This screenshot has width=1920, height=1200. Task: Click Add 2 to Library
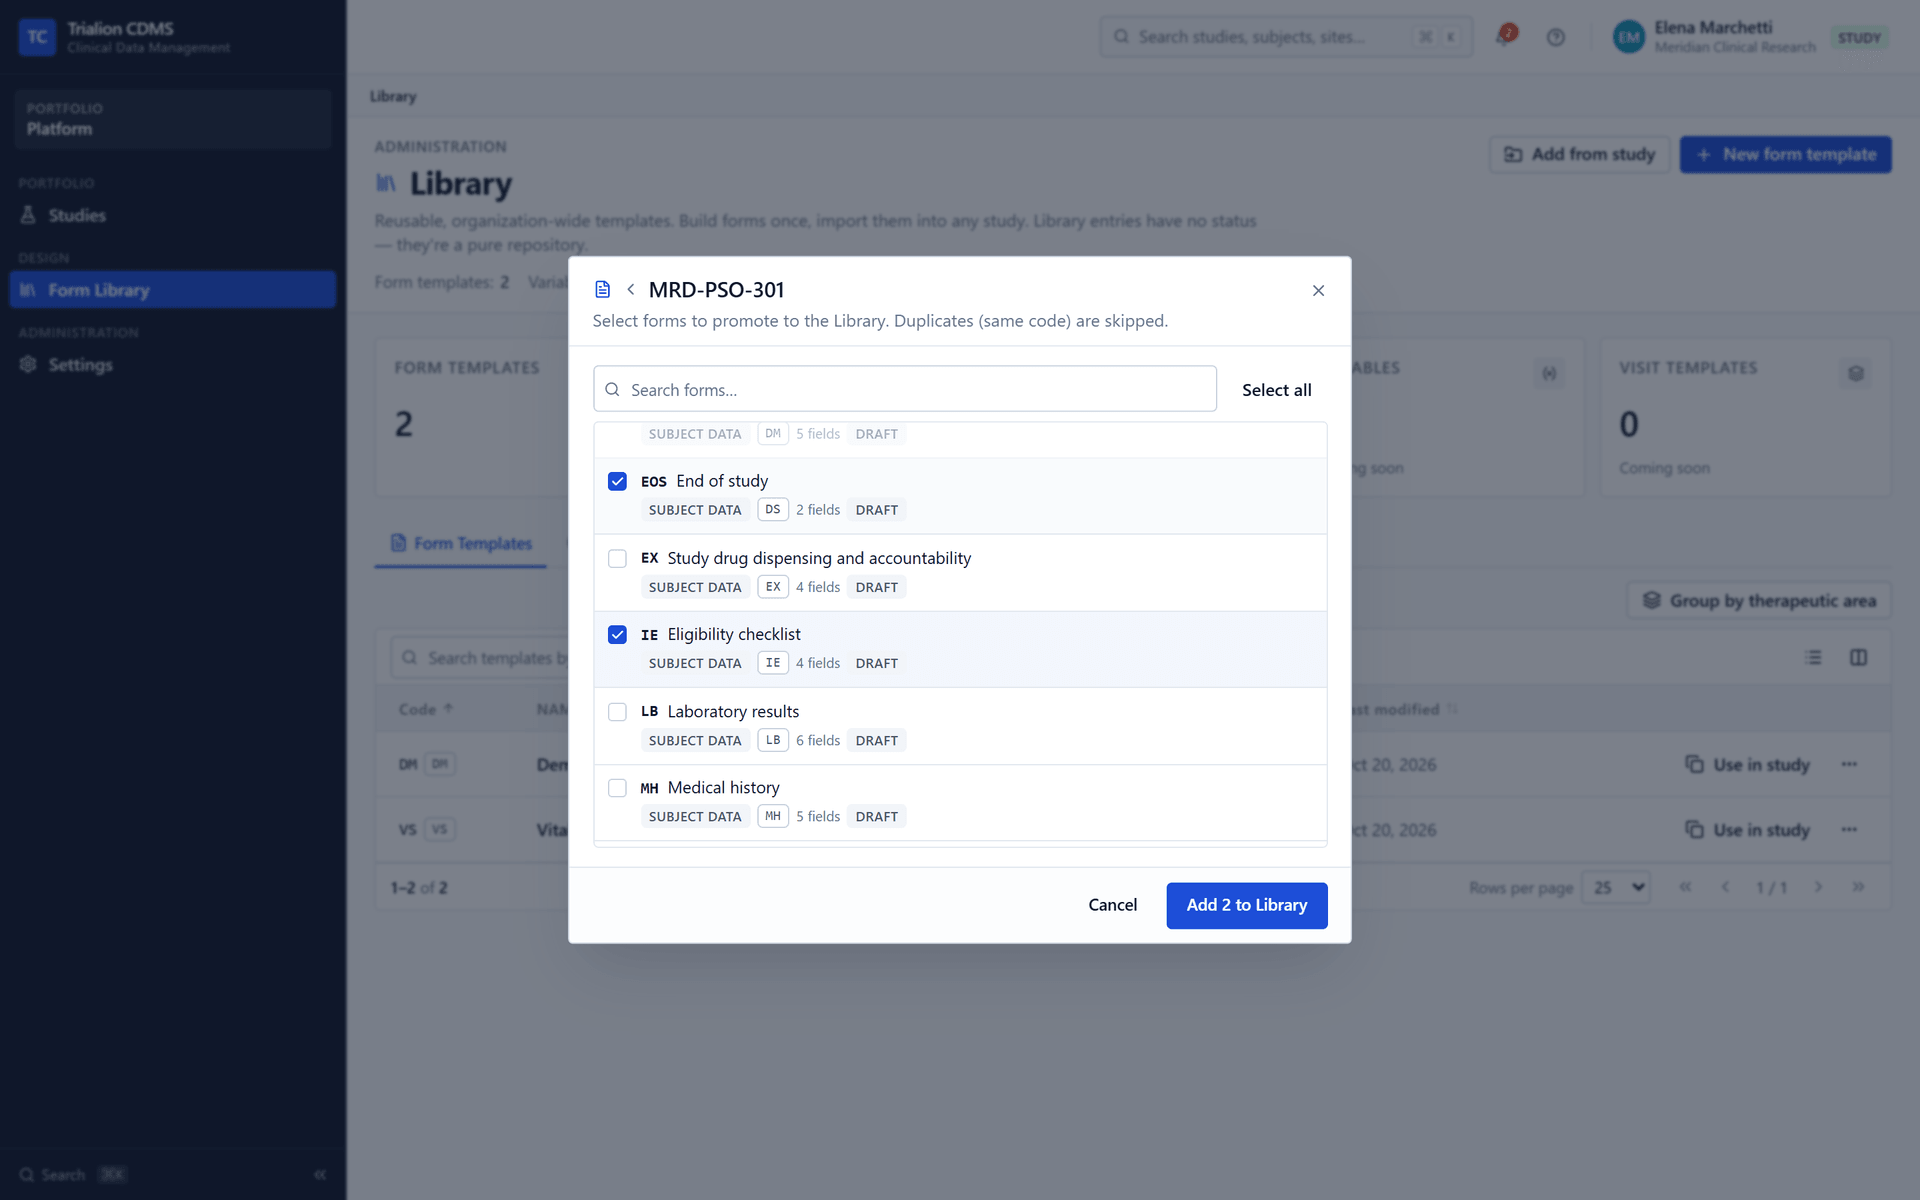pyautogui.click(x=1246, y=905)
